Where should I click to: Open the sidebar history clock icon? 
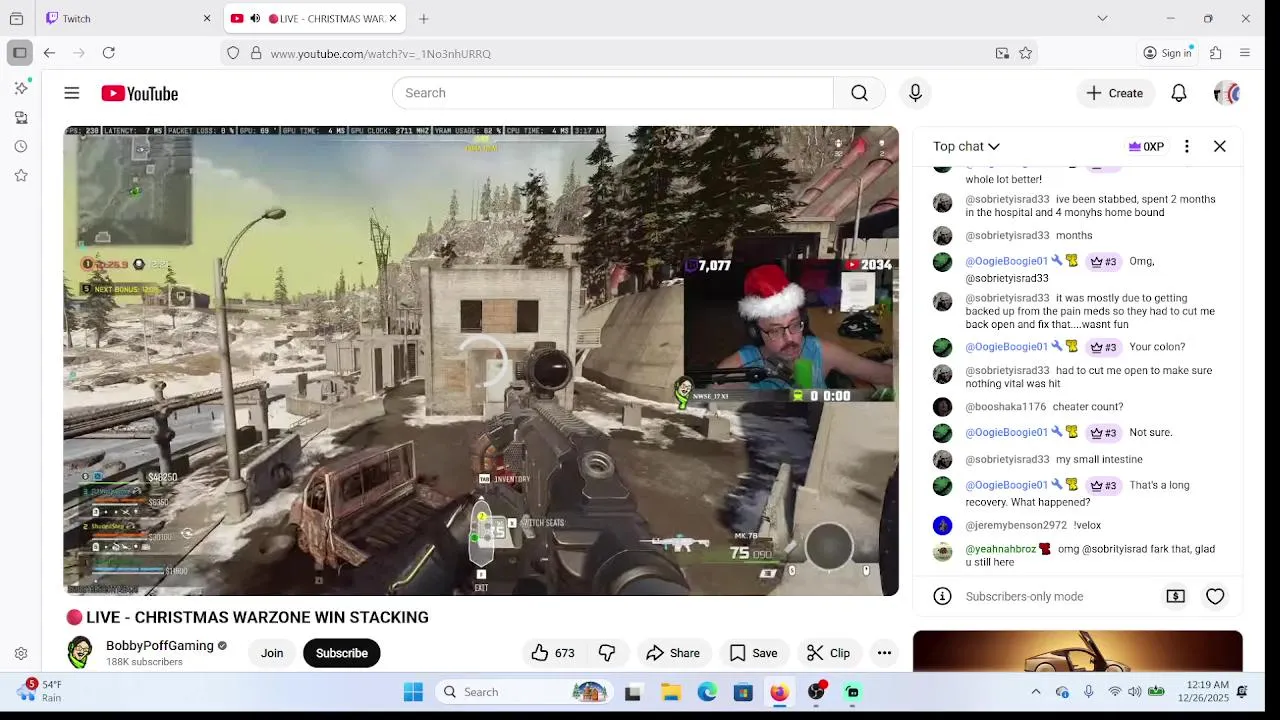click(21, 146)
